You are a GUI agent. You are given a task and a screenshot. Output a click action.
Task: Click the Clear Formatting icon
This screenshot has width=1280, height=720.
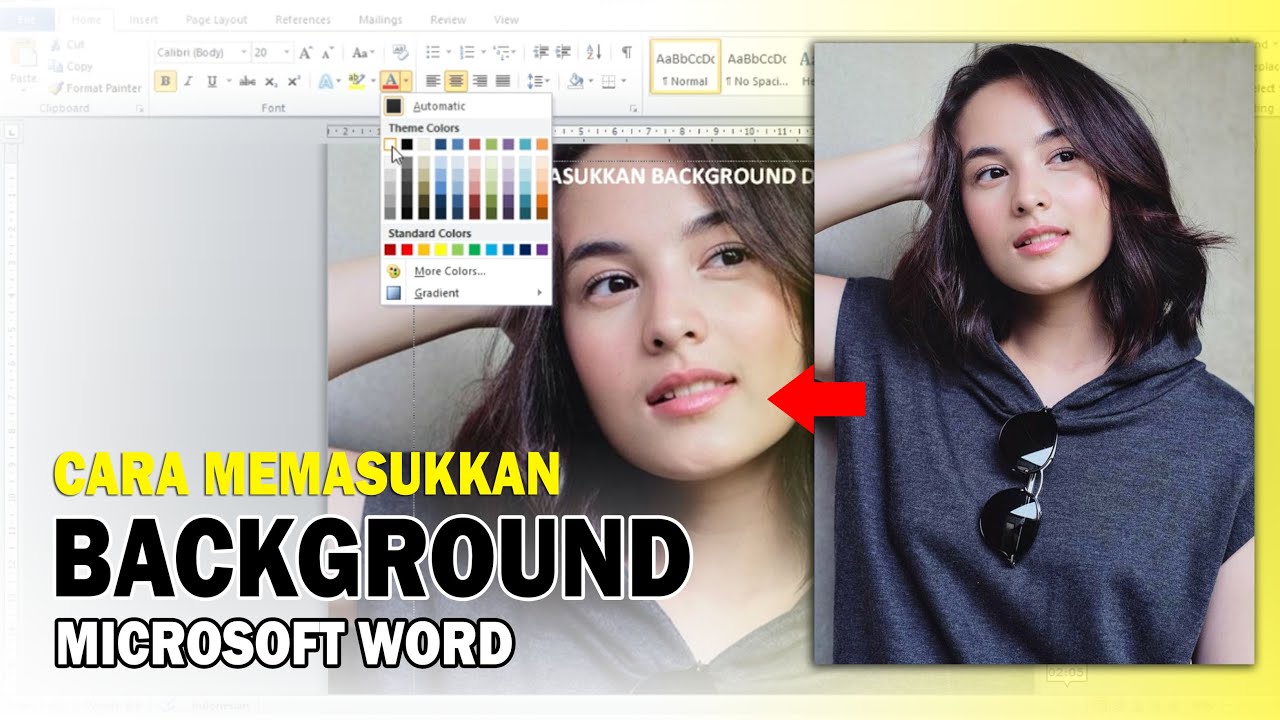[x=401, y=52]
